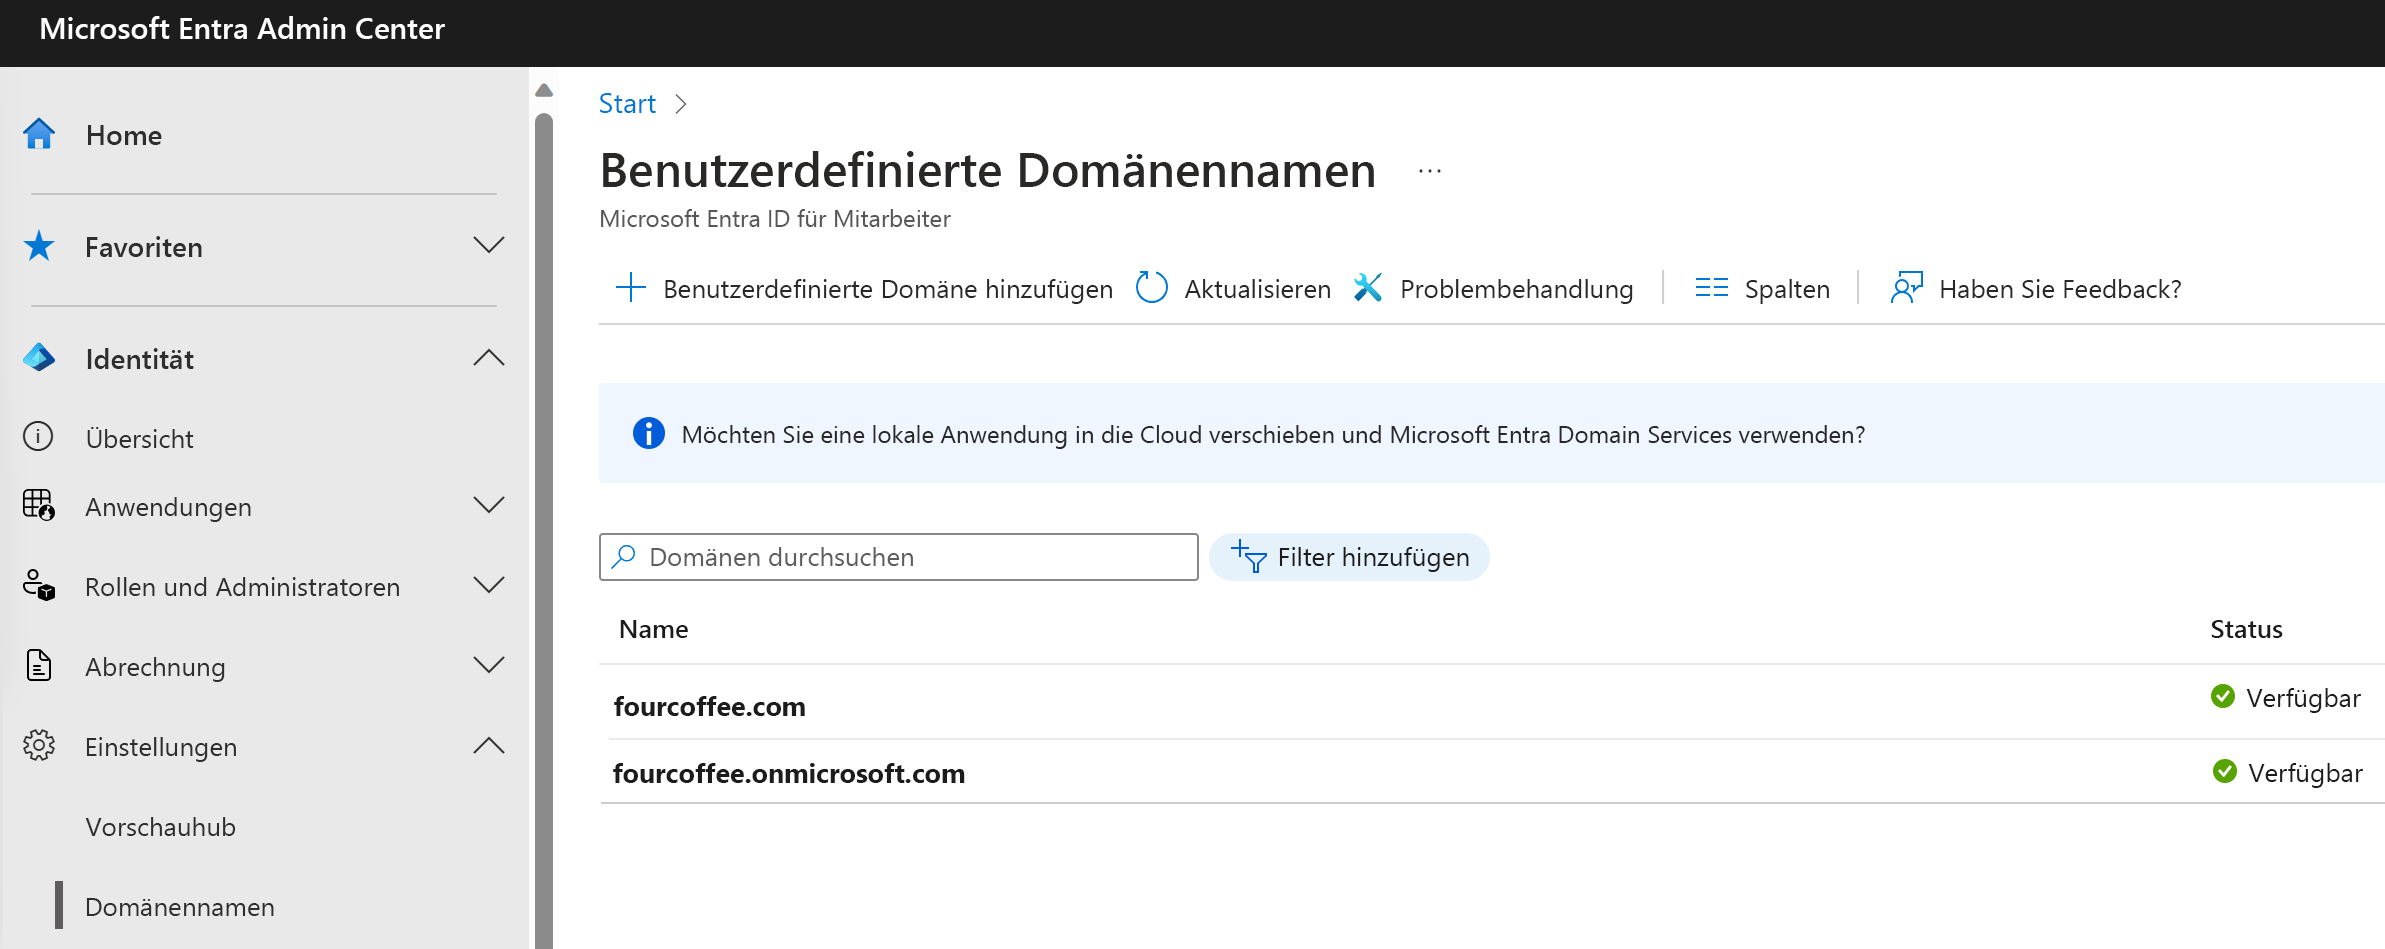Click the Spalten button
2385x949 pixels.
pos(1762,289)
